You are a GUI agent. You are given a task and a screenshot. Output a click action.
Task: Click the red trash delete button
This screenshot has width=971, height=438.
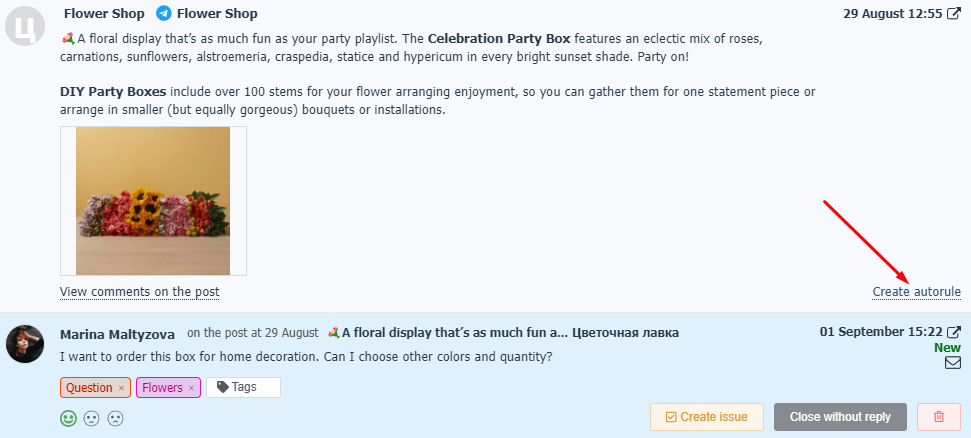(939, 417)
